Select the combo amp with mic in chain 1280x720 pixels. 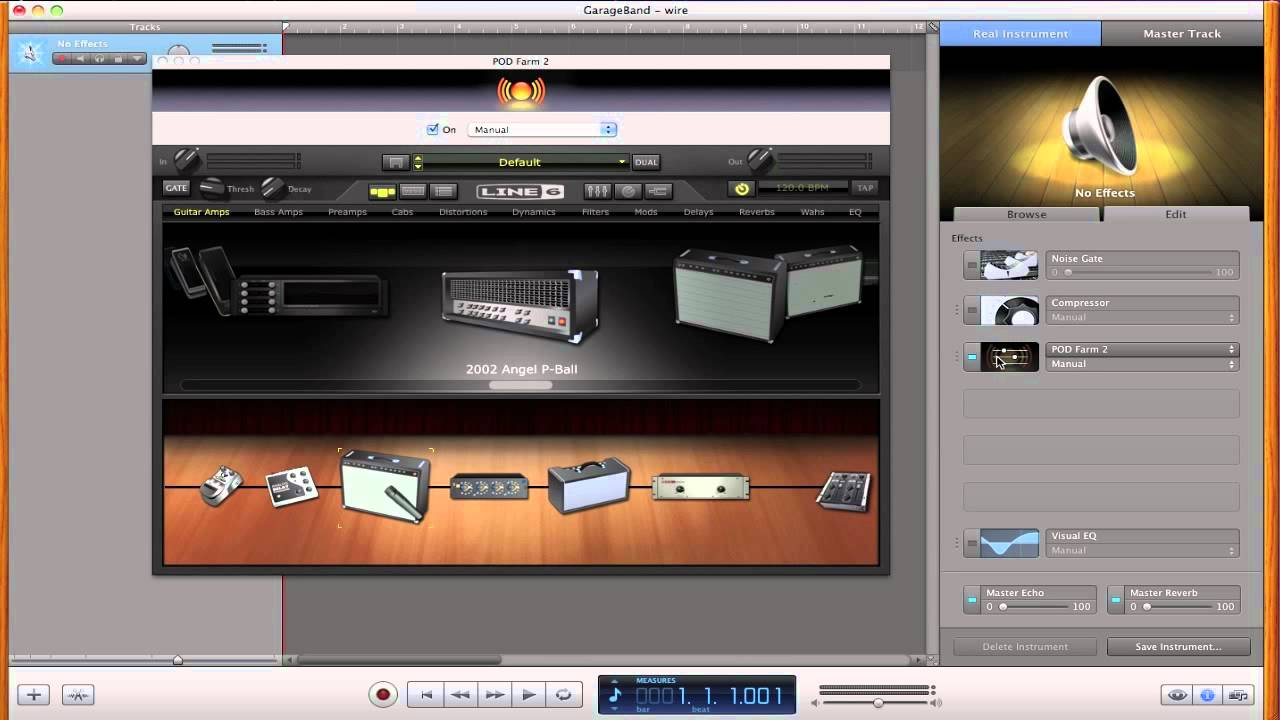[385, 486]
